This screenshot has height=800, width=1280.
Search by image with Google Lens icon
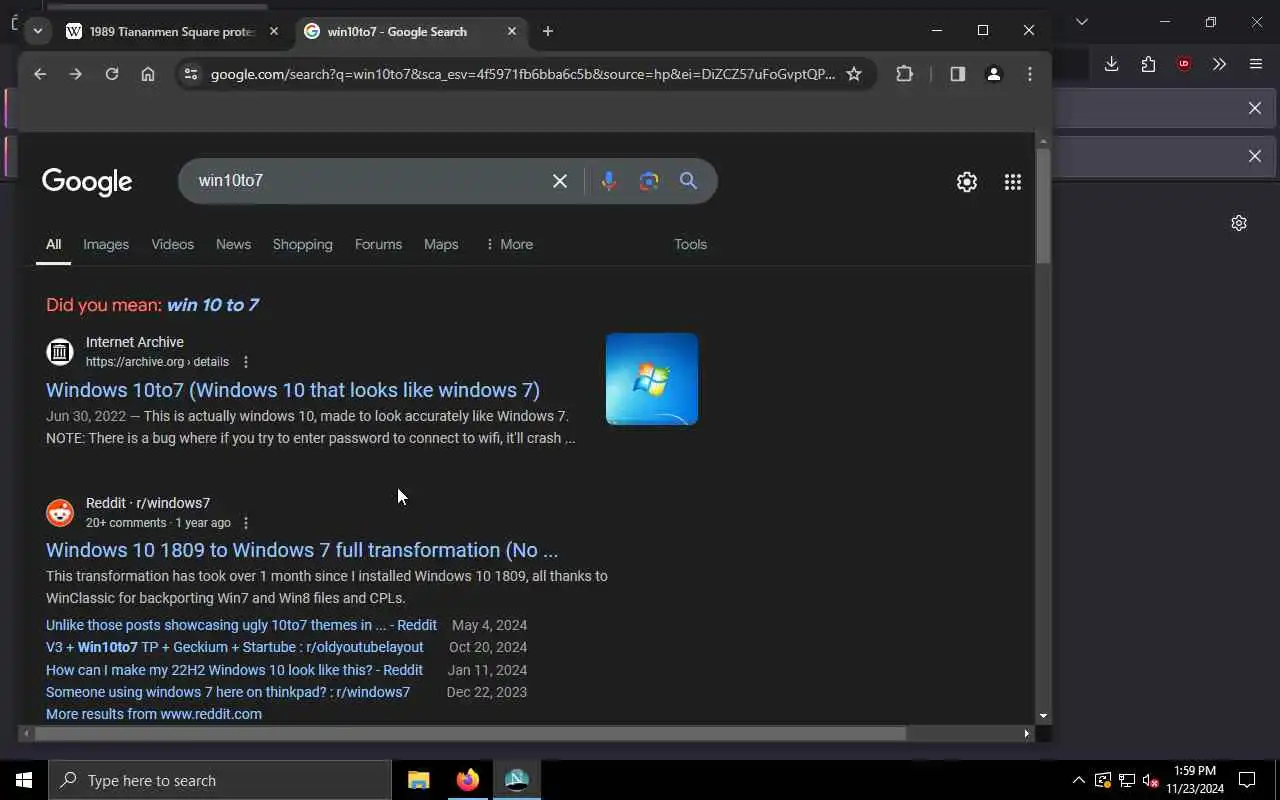[649, 181]
